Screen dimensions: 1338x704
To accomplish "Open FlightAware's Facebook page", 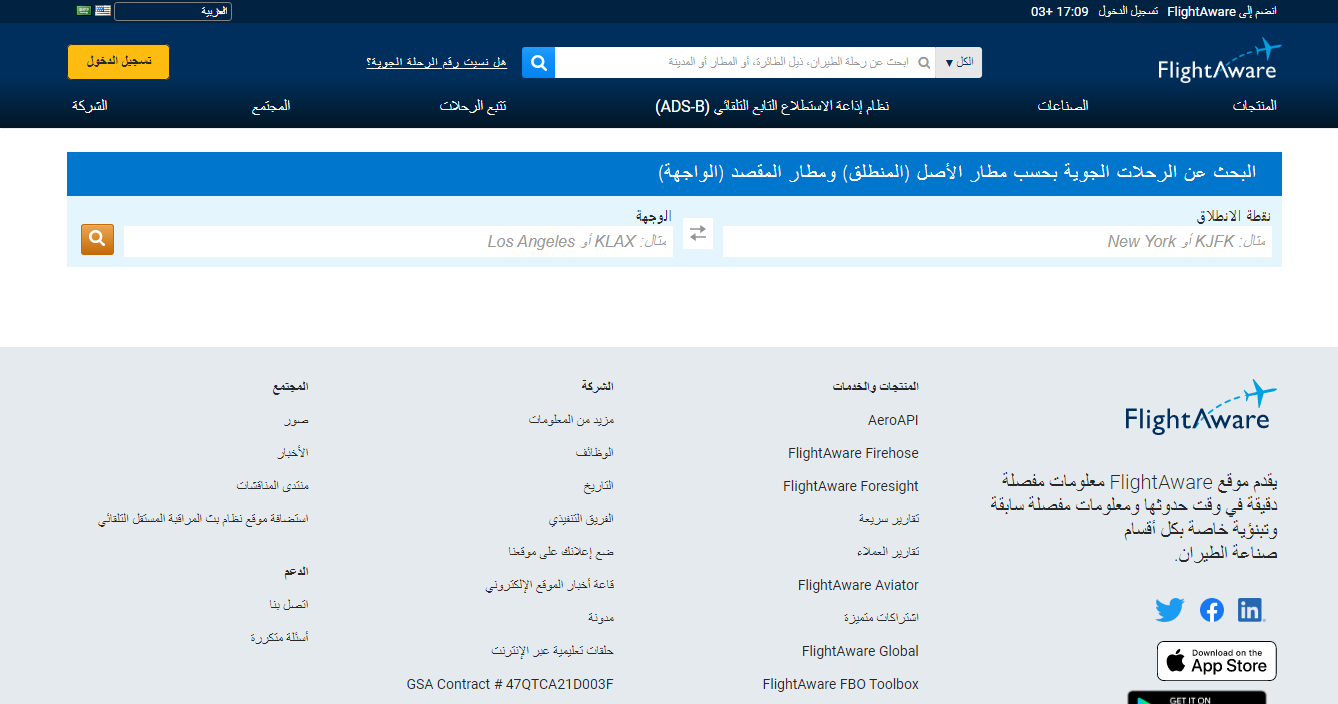I will point(1211,610).
